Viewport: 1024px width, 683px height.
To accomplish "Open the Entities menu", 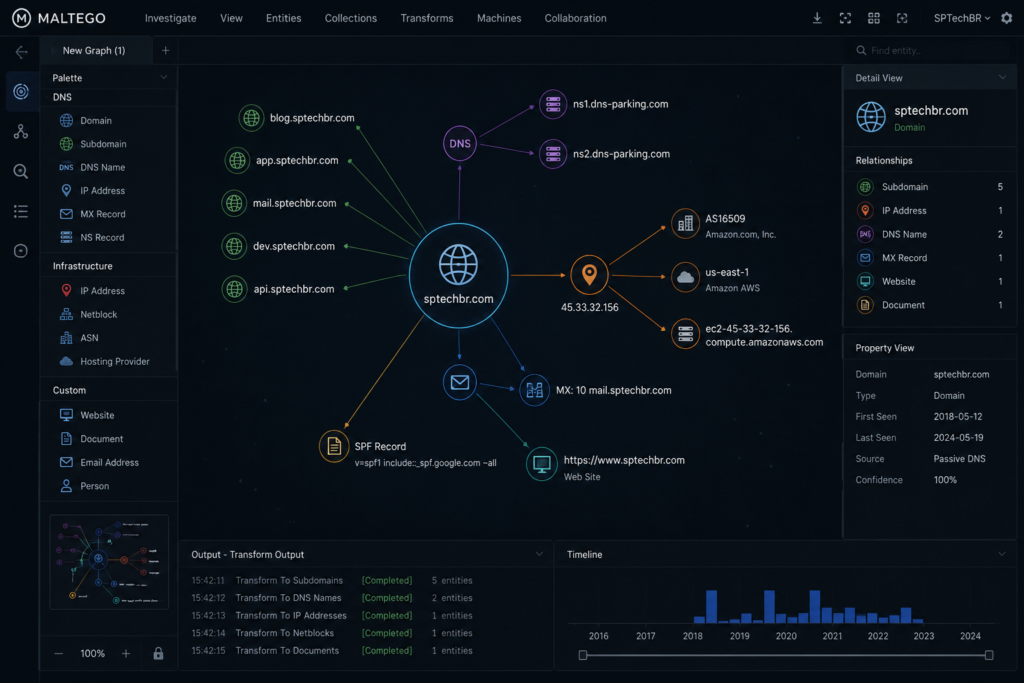I will coord(283,18).
